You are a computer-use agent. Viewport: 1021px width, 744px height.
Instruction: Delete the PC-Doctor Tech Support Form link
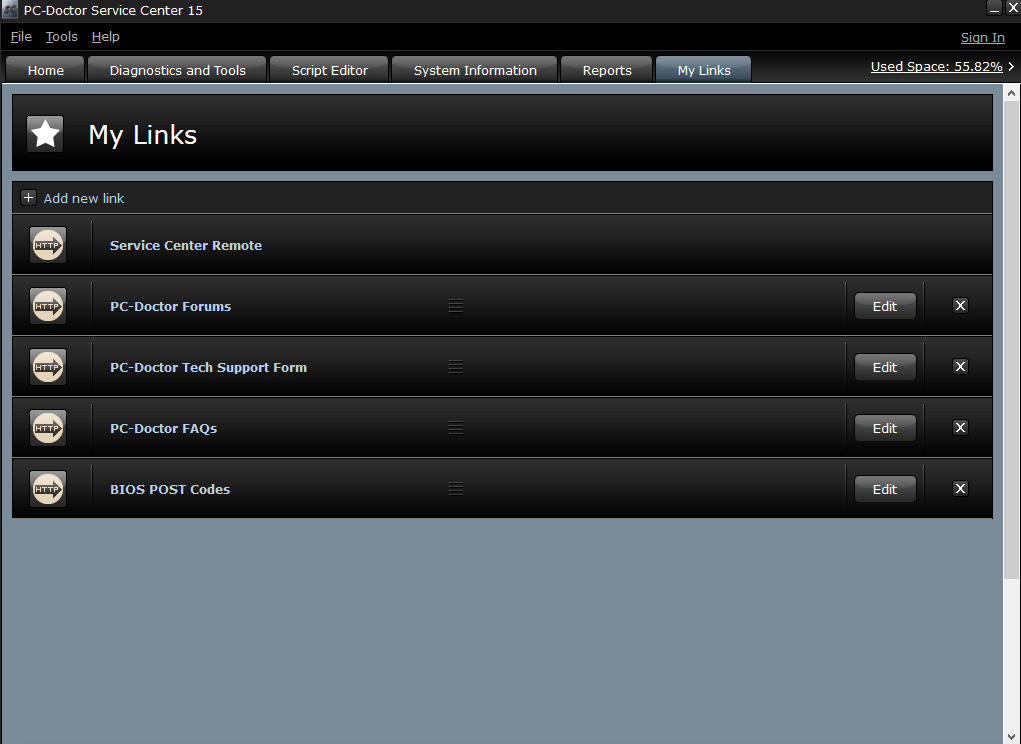(960, 367)
